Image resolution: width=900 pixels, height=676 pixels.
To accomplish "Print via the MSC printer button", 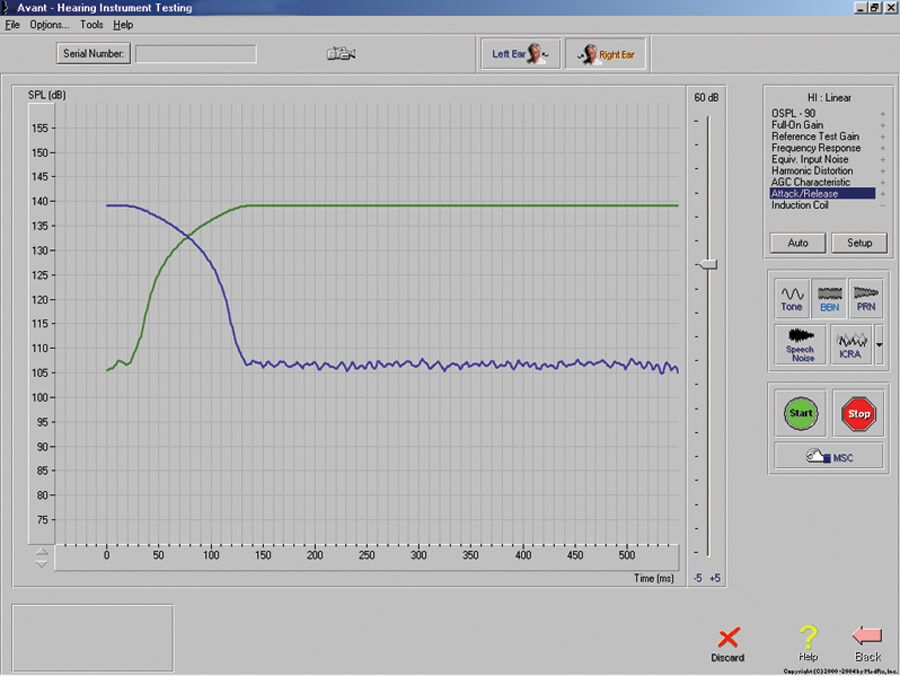I will coord(827,456).
